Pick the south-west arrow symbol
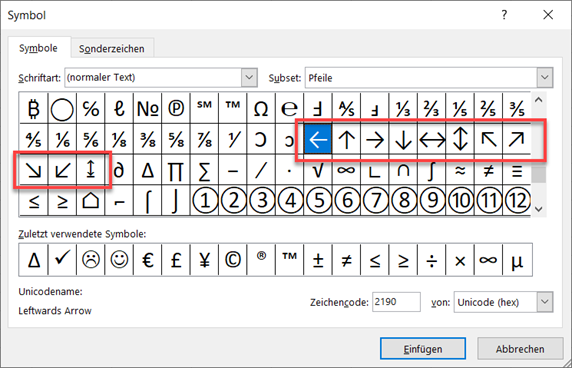This screenshot has width=572, height=368. [x=62, y=170]
